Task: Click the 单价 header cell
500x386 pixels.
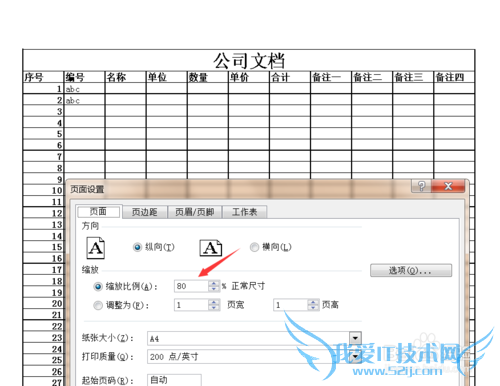Action: (249, 77)
